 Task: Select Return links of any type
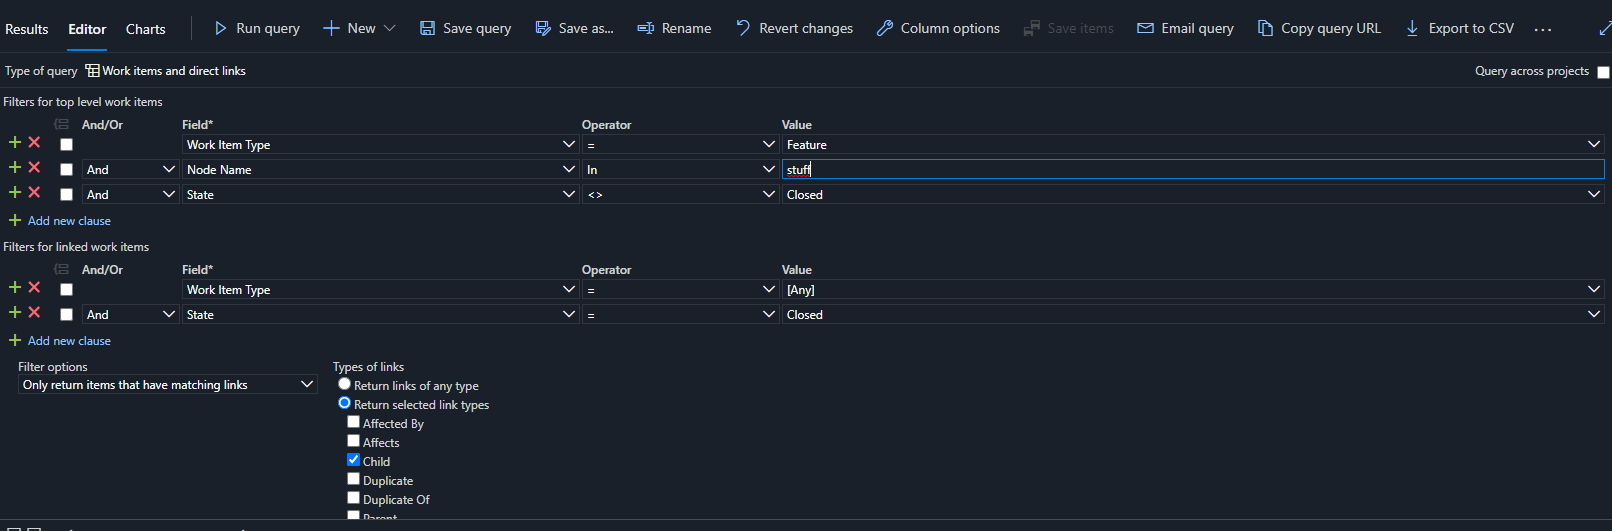click(344, 384)
